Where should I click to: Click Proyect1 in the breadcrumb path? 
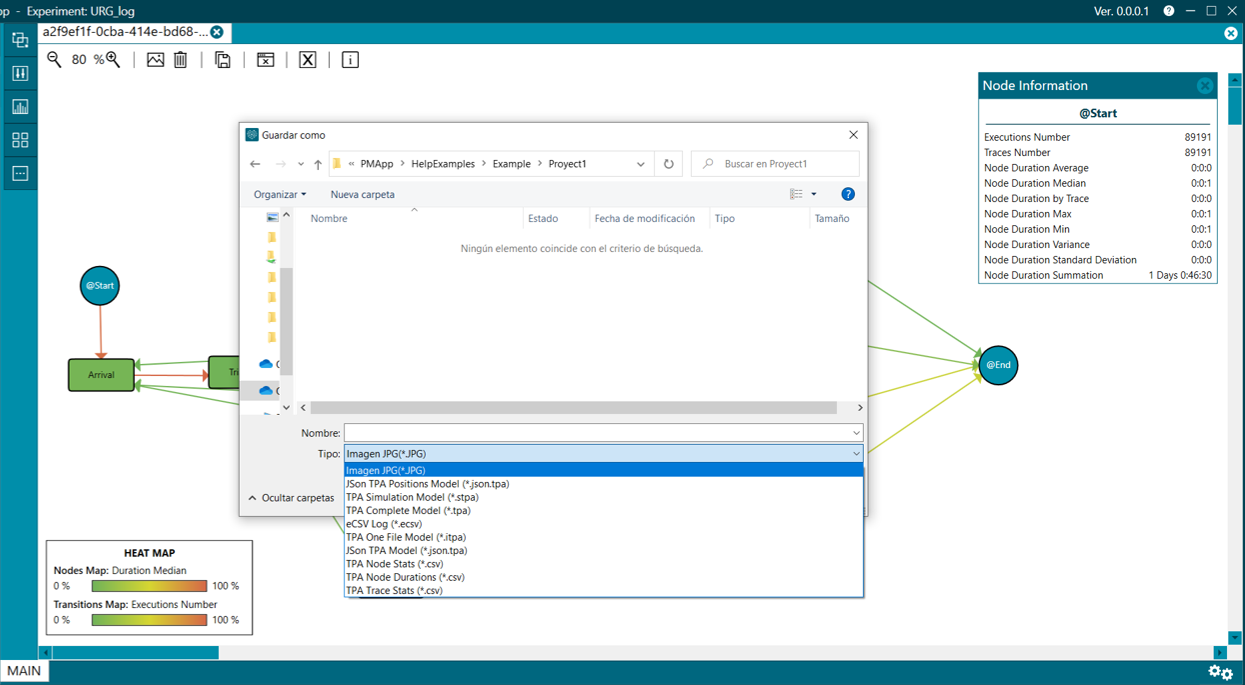coord(567,164)
